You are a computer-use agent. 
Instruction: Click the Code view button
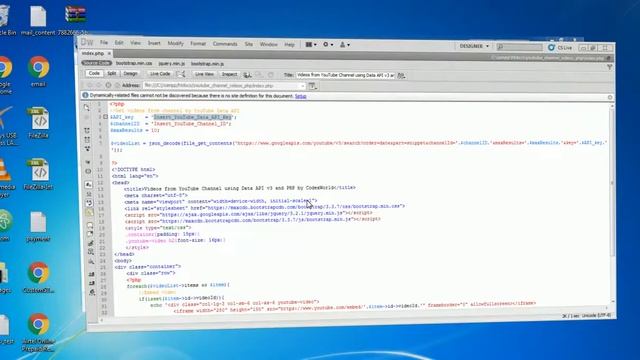[94, 73]
